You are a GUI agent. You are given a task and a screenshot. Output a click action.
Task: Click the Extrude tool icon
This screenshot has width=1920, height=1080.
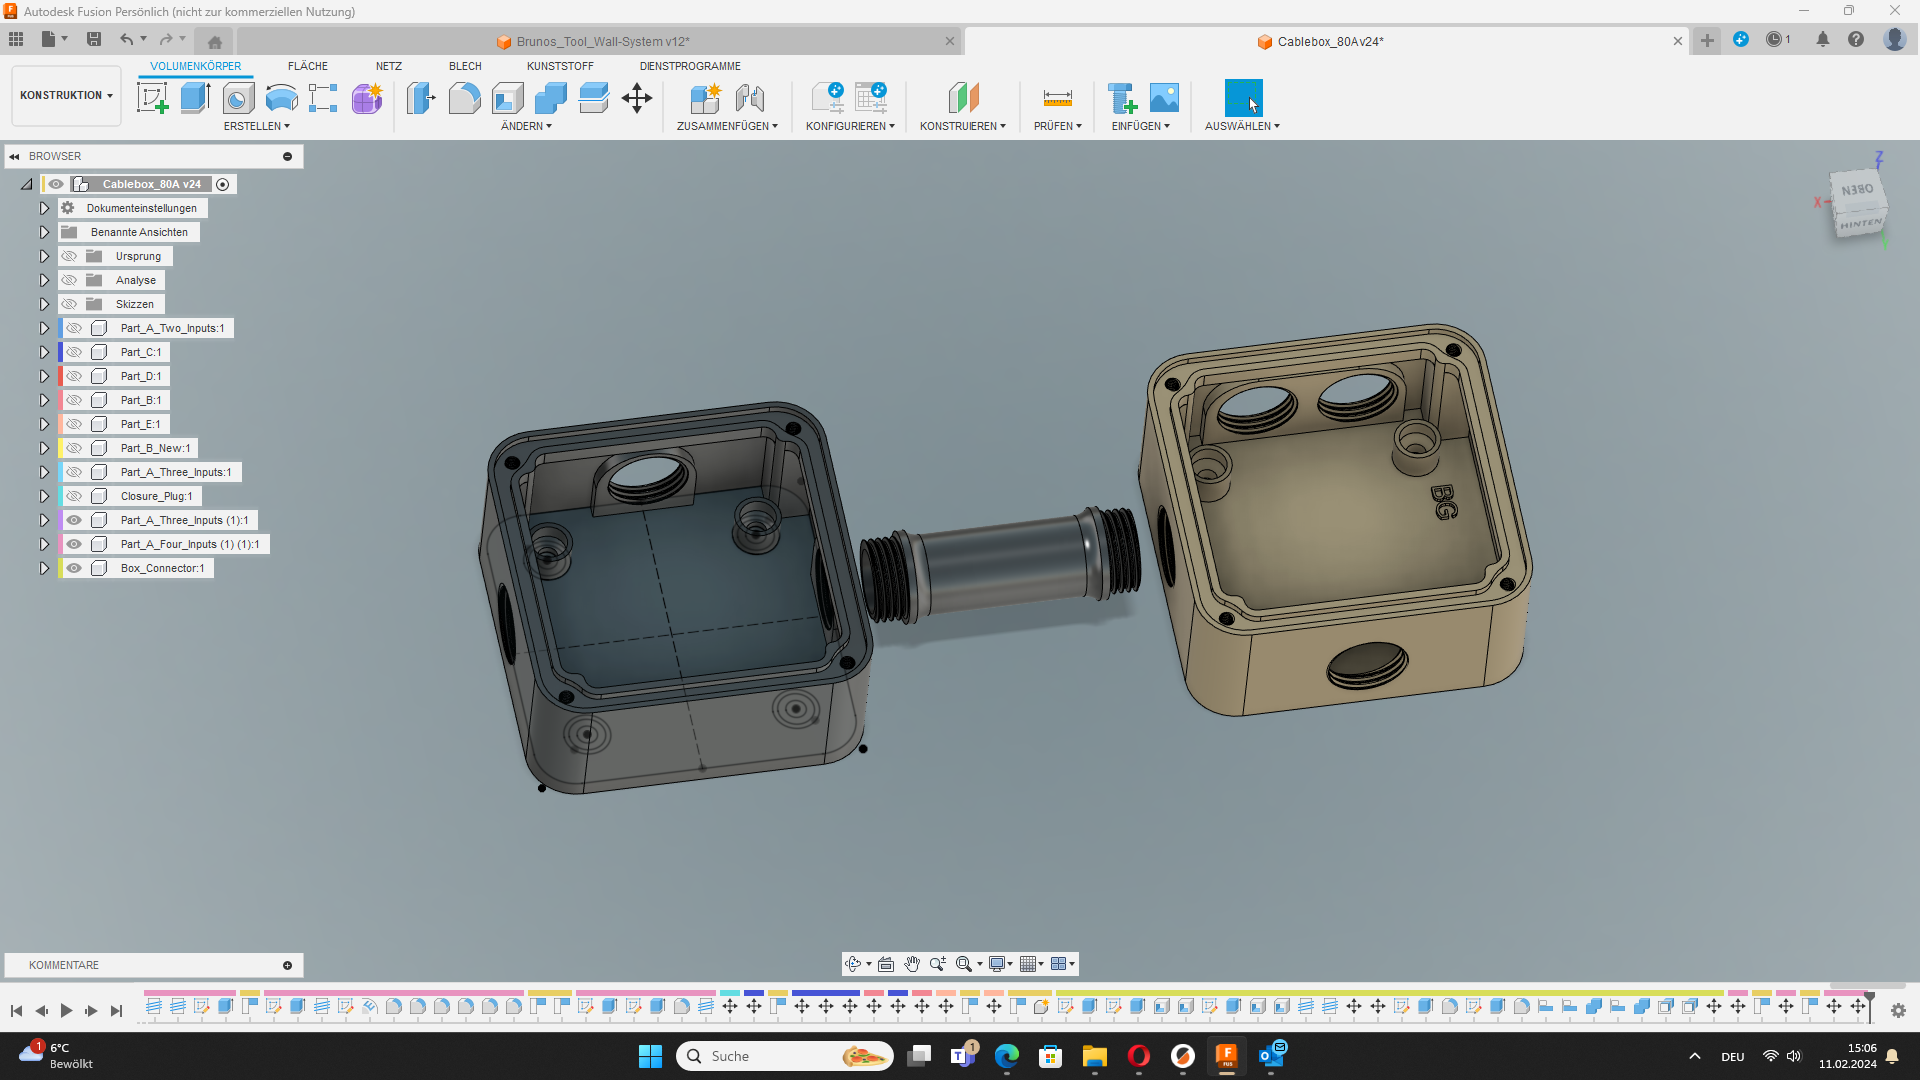195,98
